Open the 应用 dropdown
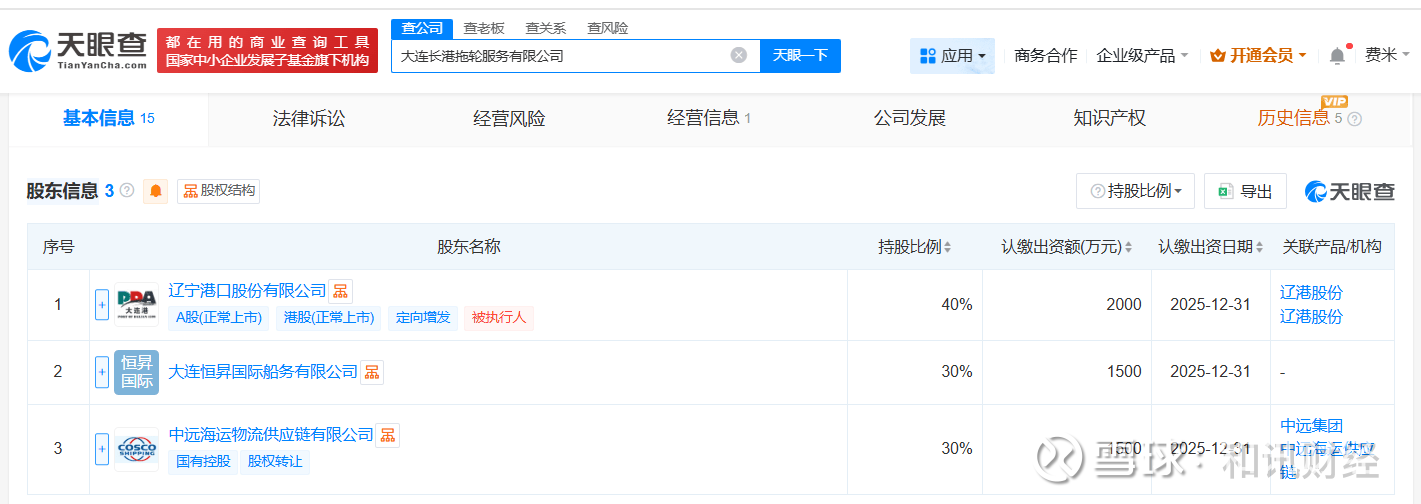The image size is (1421, 504). (x=952, y=56)
